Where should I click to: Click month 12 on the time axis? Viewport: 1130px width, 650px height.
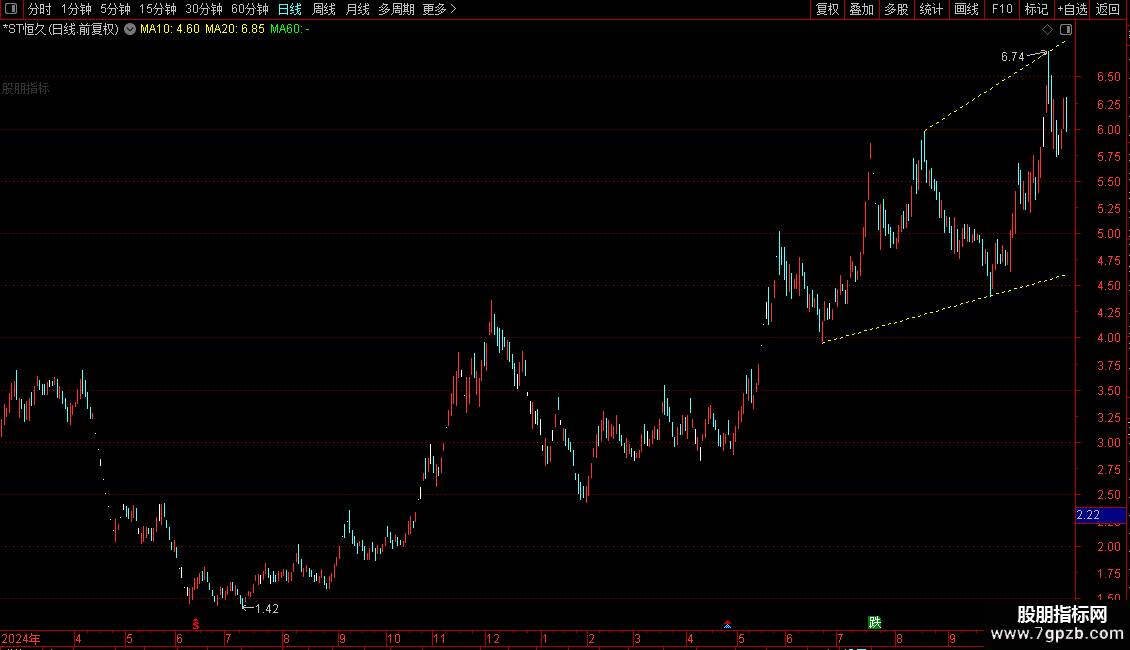coord(493,639)
